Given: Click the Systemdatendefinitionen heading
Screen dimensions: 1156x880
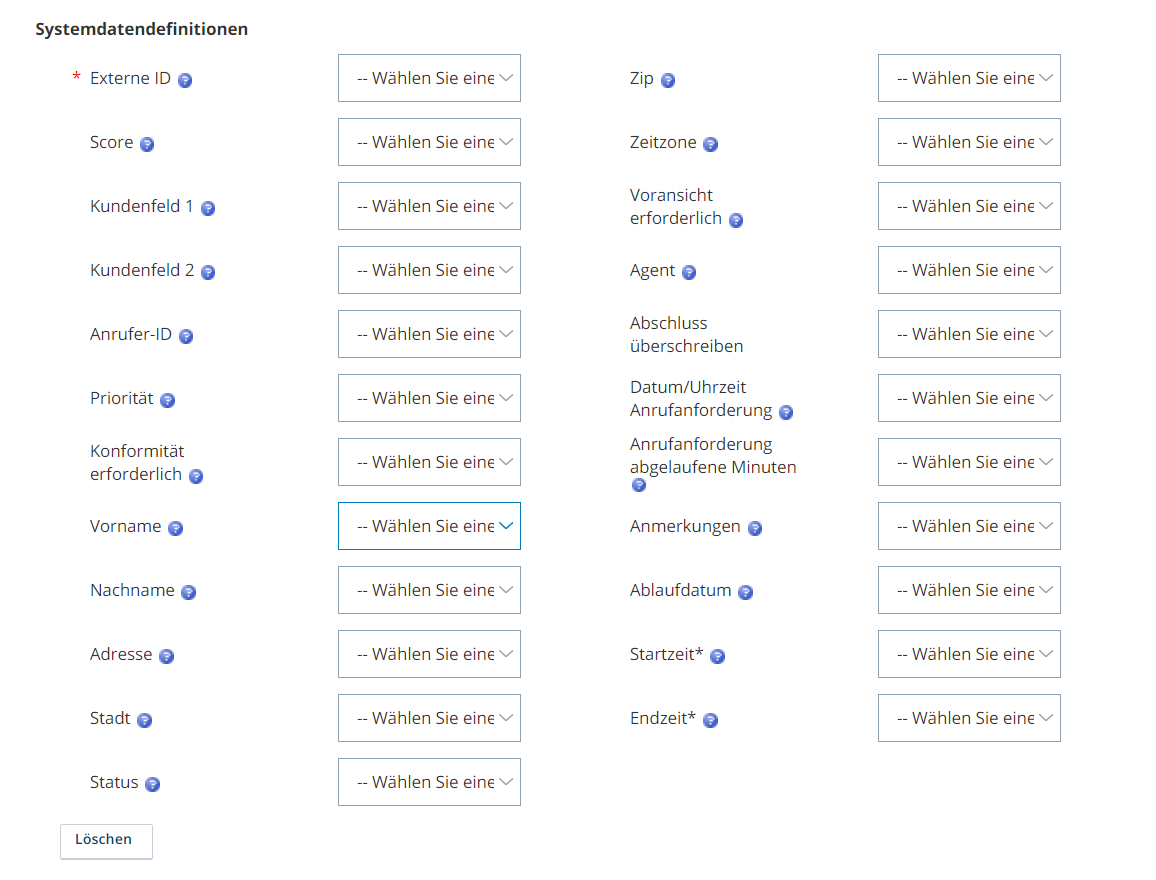Looking at the screenshot, I should coord(142,29).
